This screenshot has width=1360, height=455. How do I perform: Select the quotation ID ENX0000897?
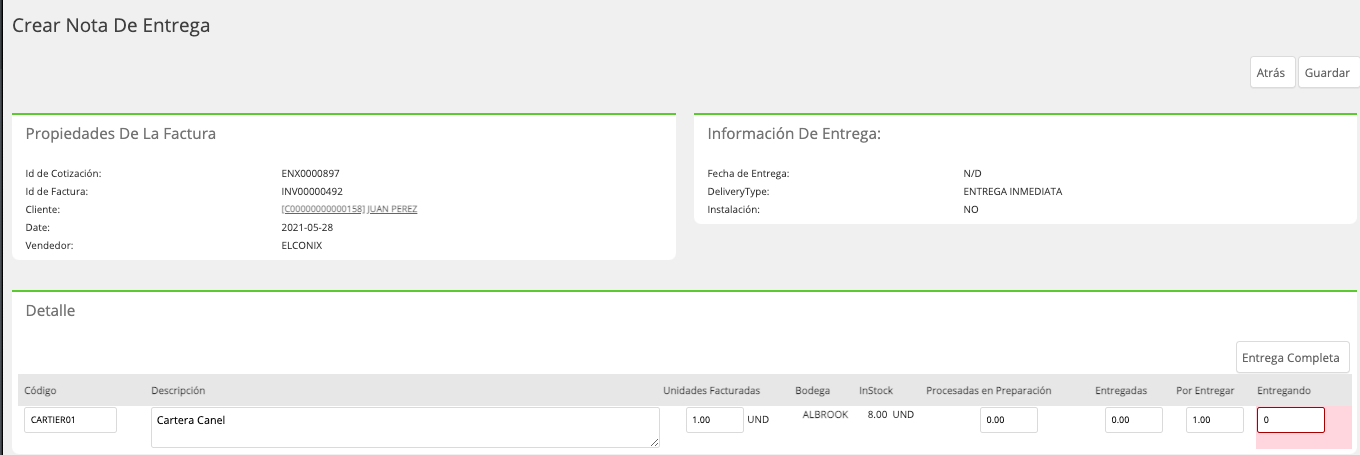(x=311, y=173)
